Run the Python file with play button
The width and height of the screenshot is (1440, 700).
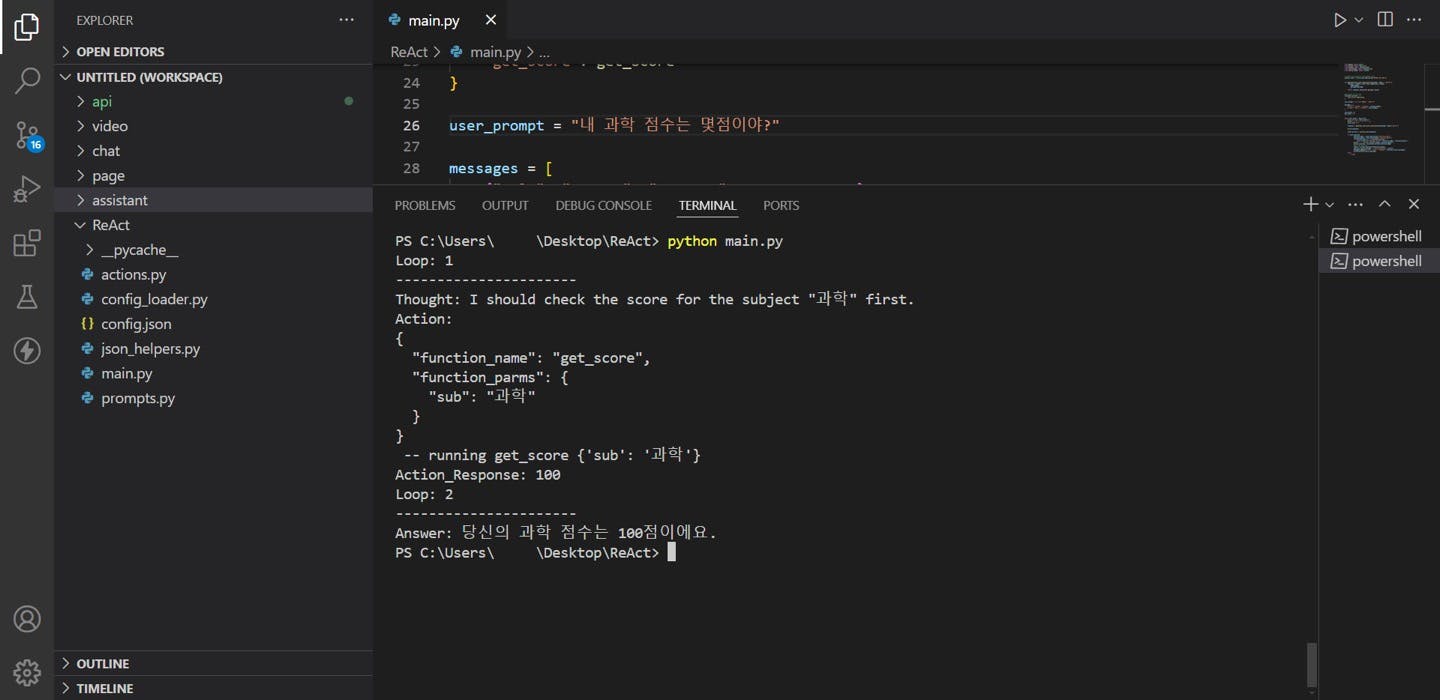point(1339,20)
